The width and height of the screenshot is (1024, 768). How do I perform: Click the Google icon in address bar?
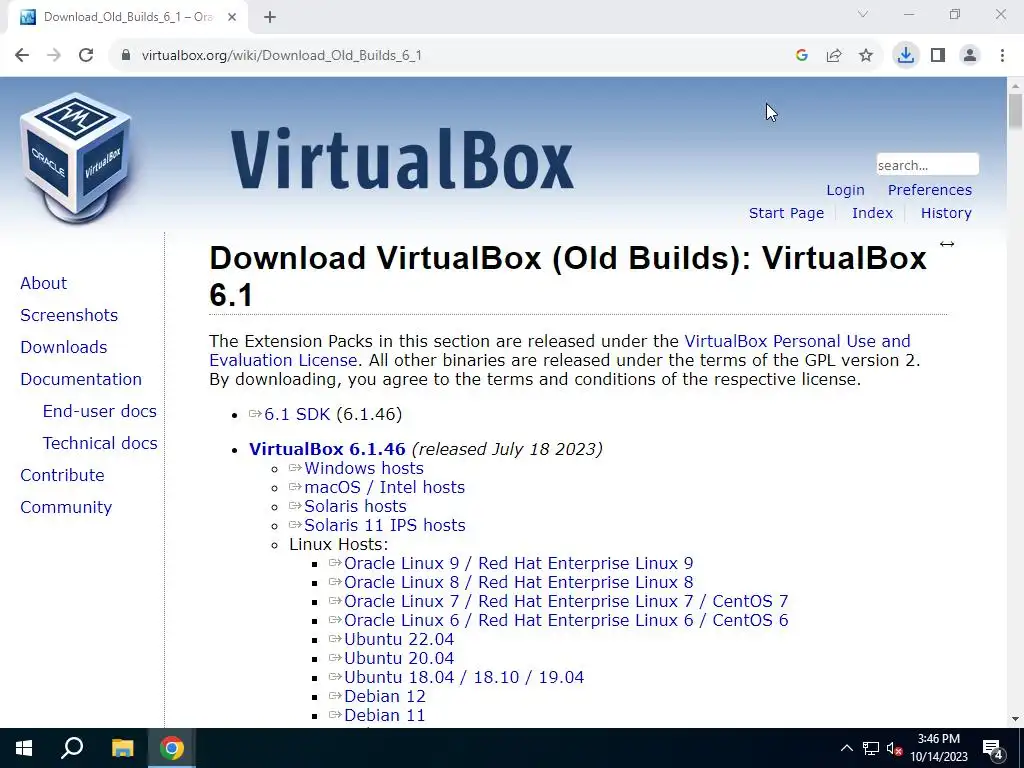point(802,56)
